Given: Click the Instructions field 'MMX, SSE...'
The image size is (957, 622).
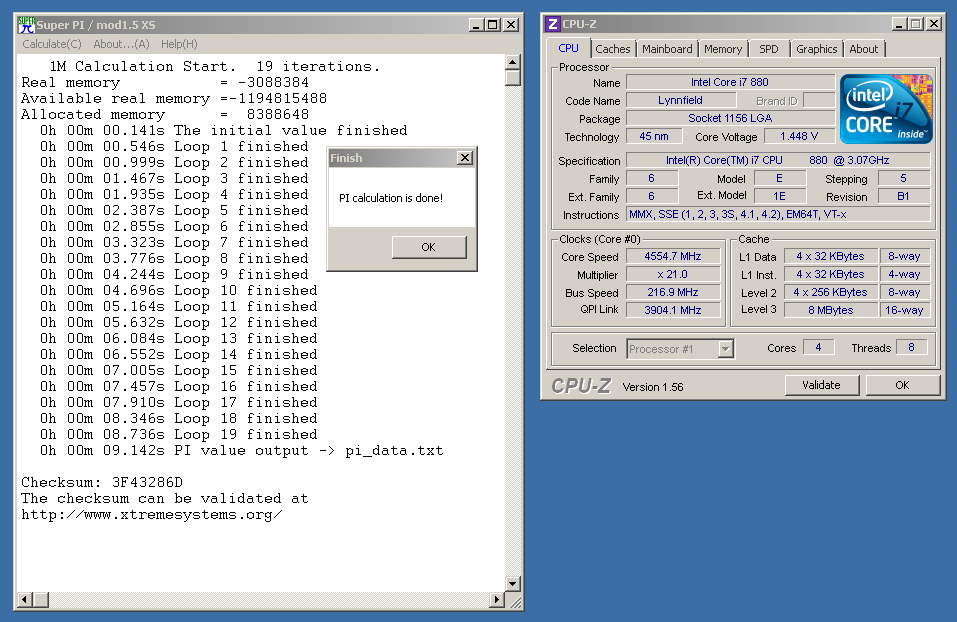Looking at the screenshot, I should pos(778,214).
